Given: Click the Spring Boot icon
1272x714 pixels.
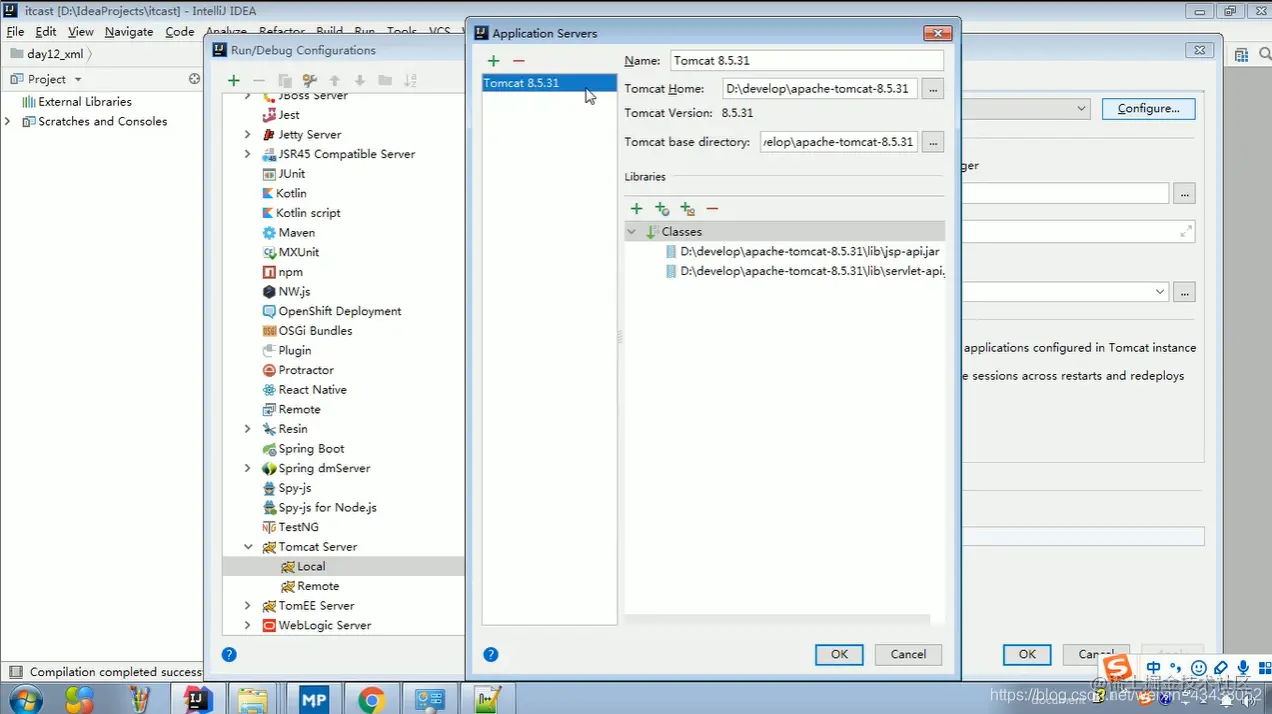Looking at the screenshot, I should [x=269, y=449].
